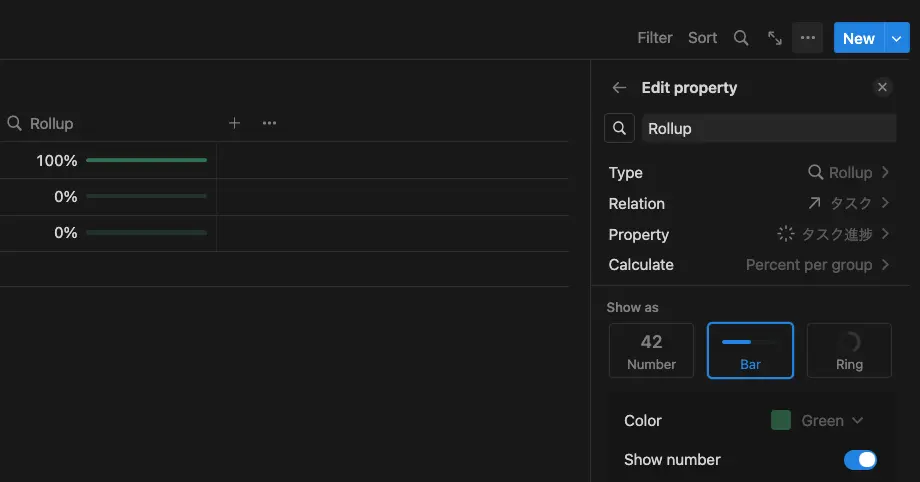Select the Ring display option

[x=849, y=350]
